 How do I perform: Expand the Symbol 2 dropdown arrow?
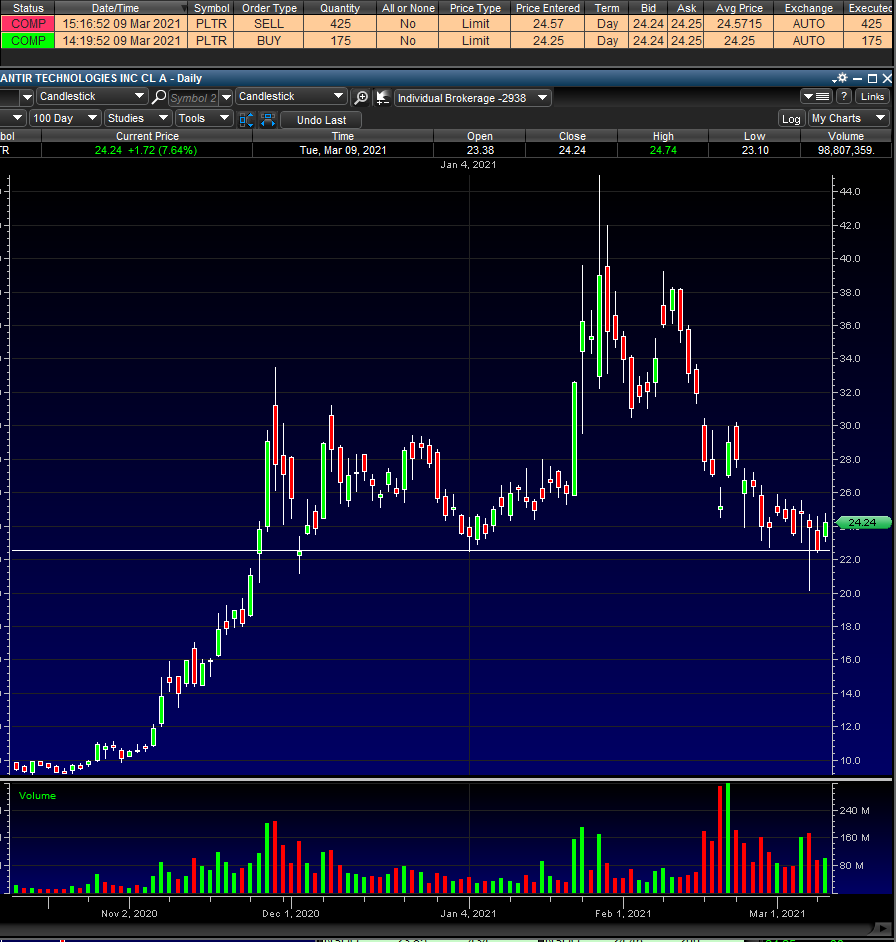[x=226, y=97]
